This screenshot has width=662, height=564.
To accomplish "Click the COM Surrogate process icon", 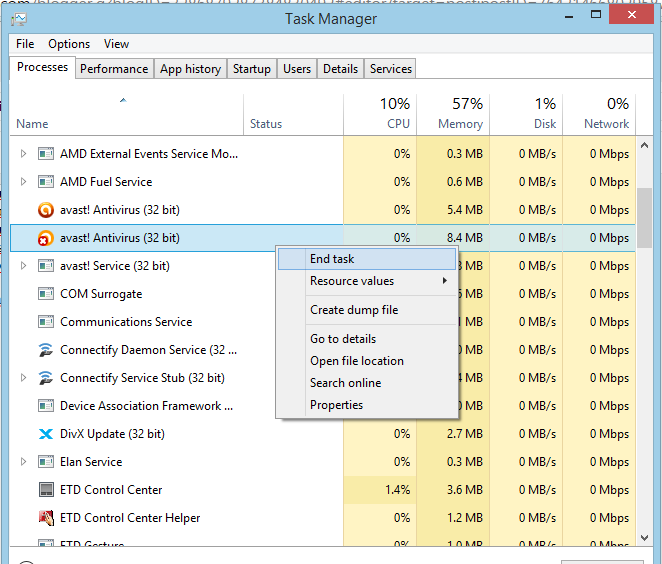I will (x=45, y=294).
